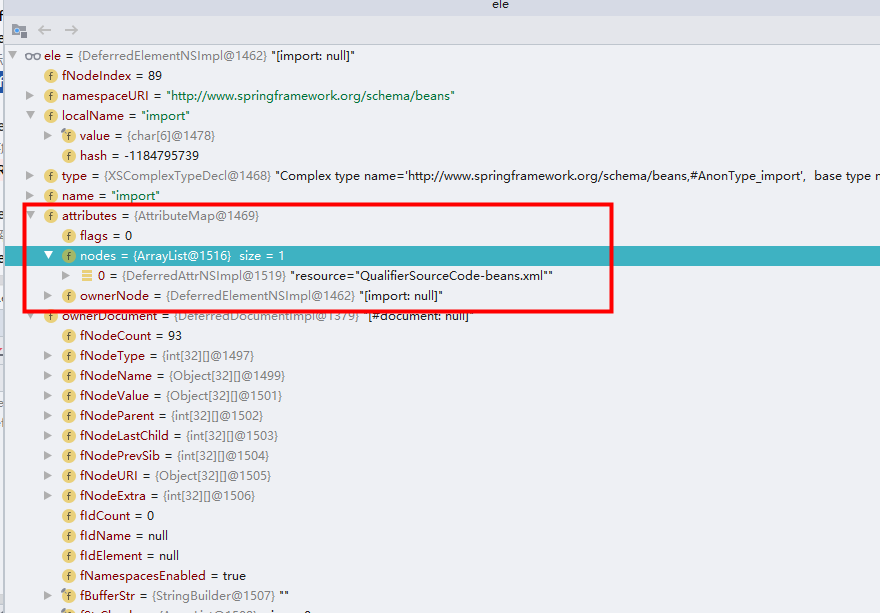880x613 pixels.
Task: Select the flags = 0 row
Action: [105, 236]
